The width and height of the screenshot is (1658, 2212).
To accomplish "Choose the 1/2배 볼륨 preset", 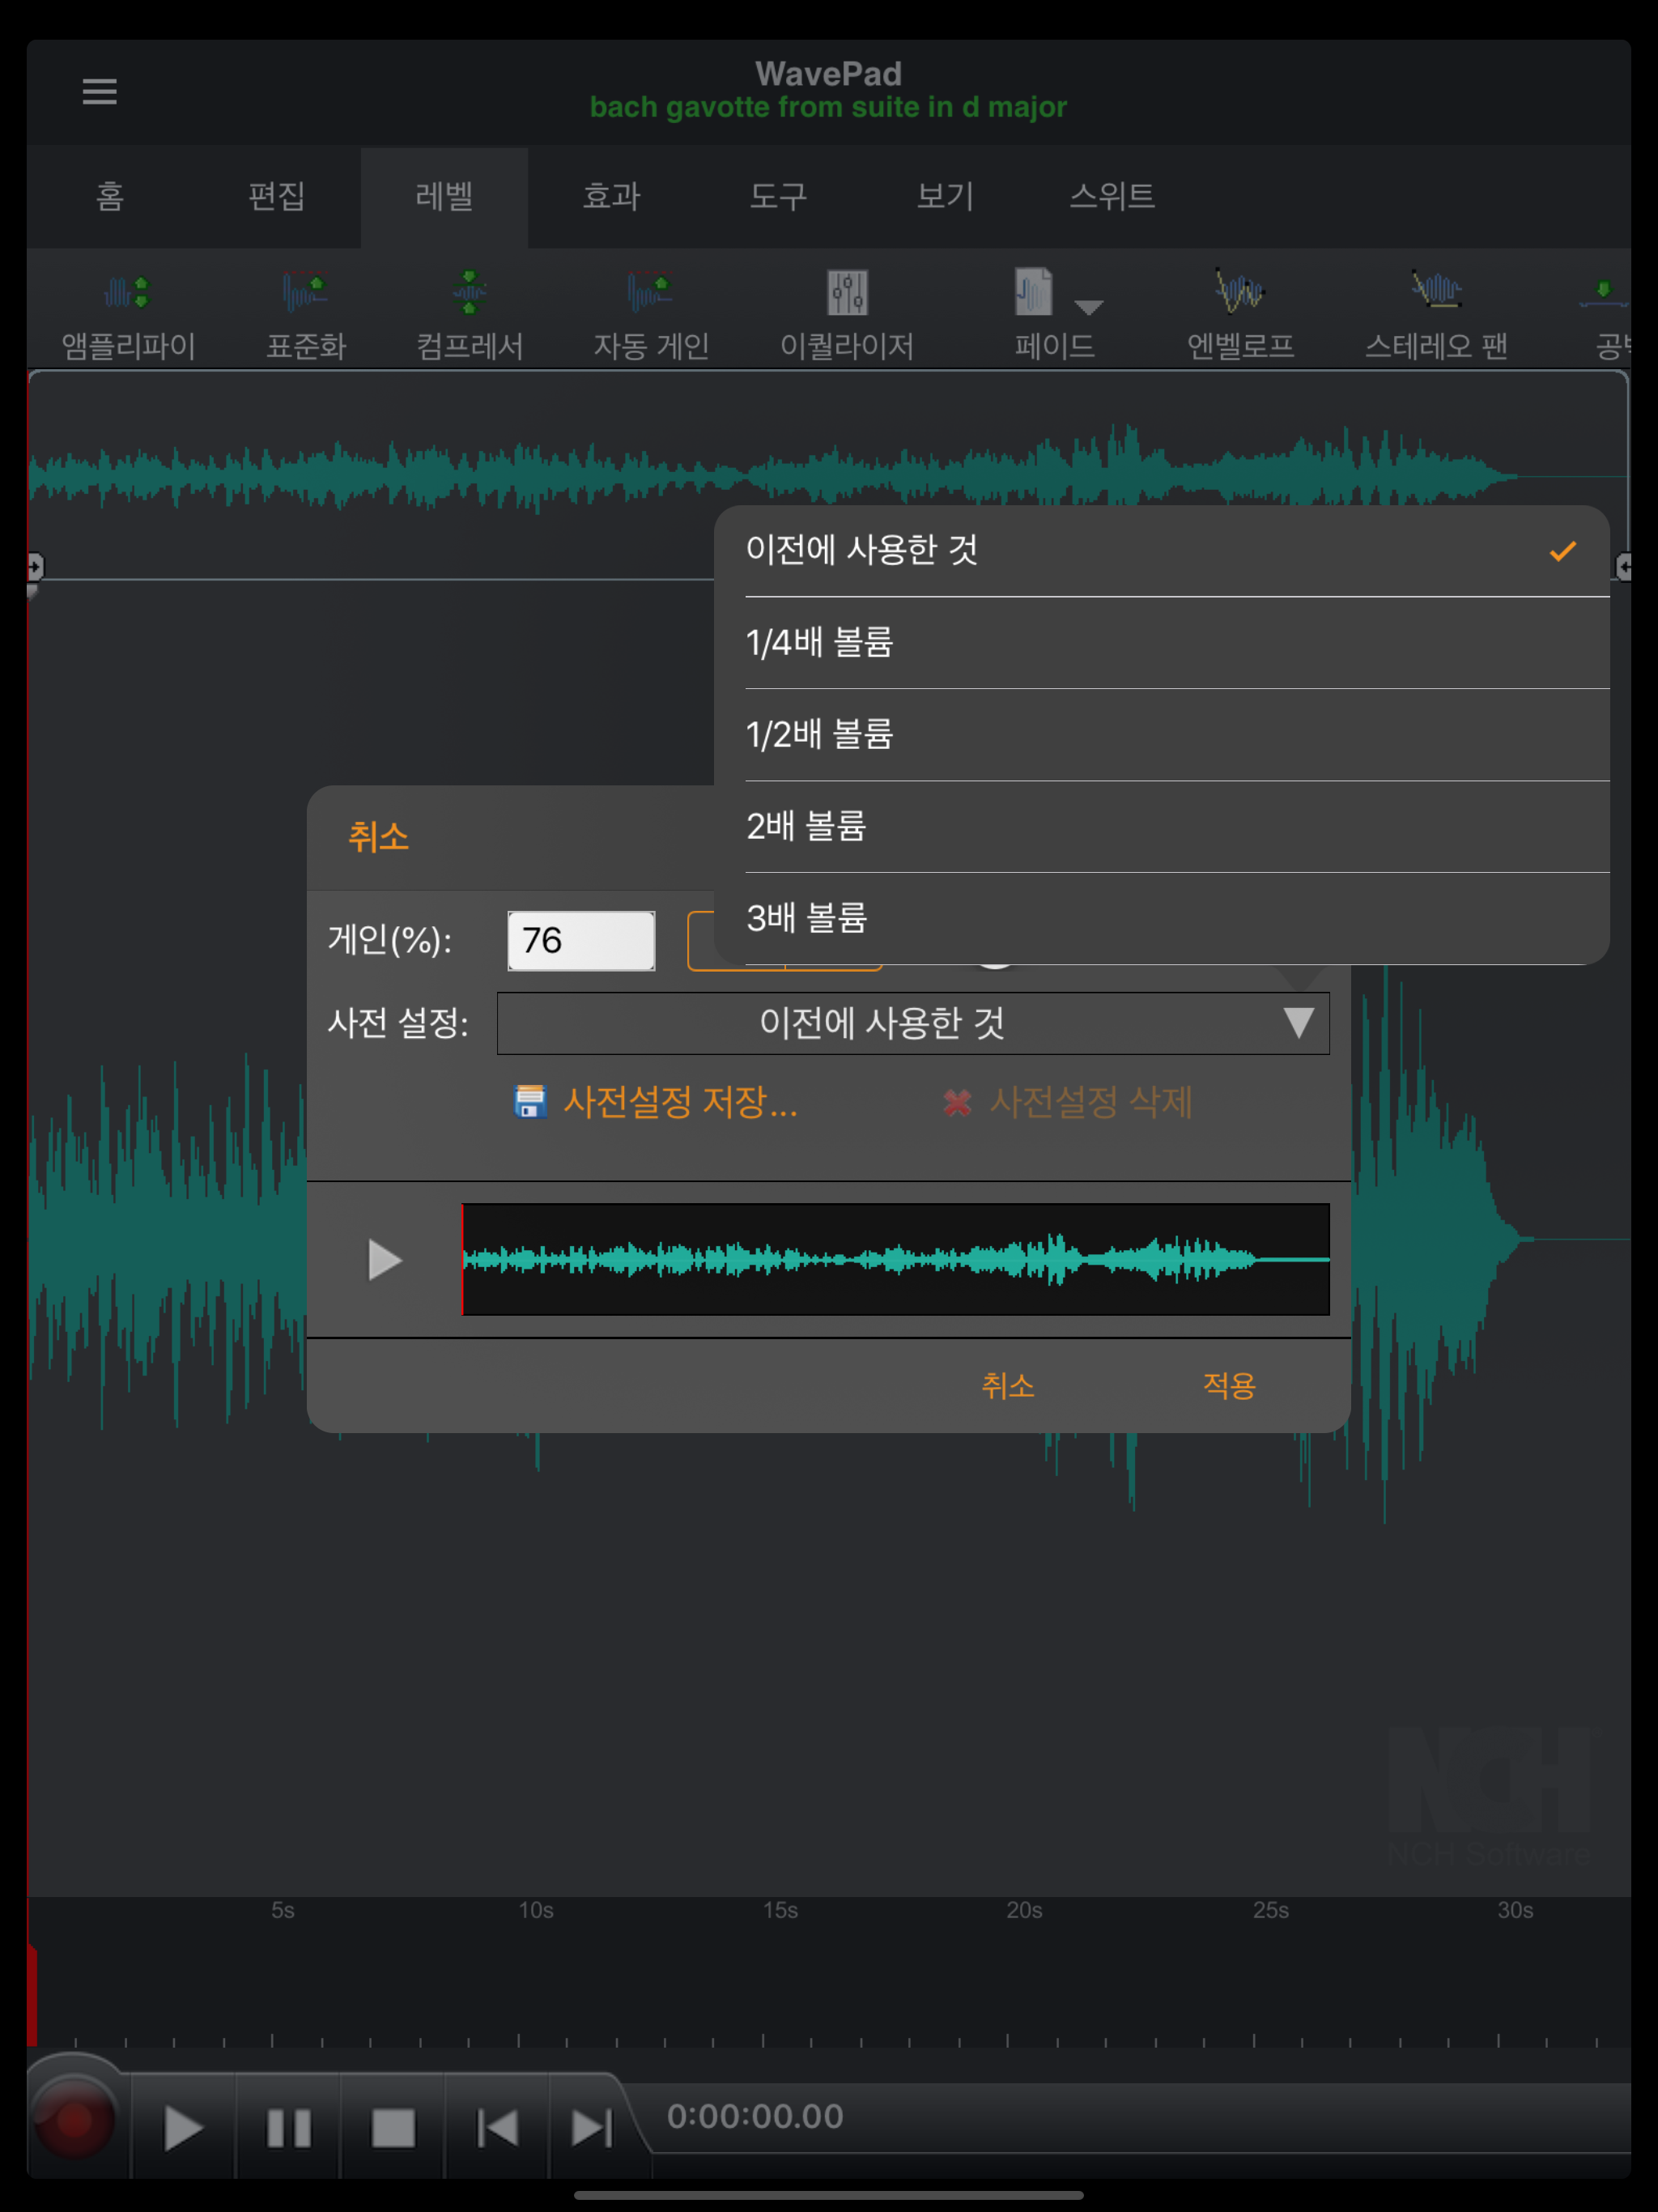I will 1162,734.
